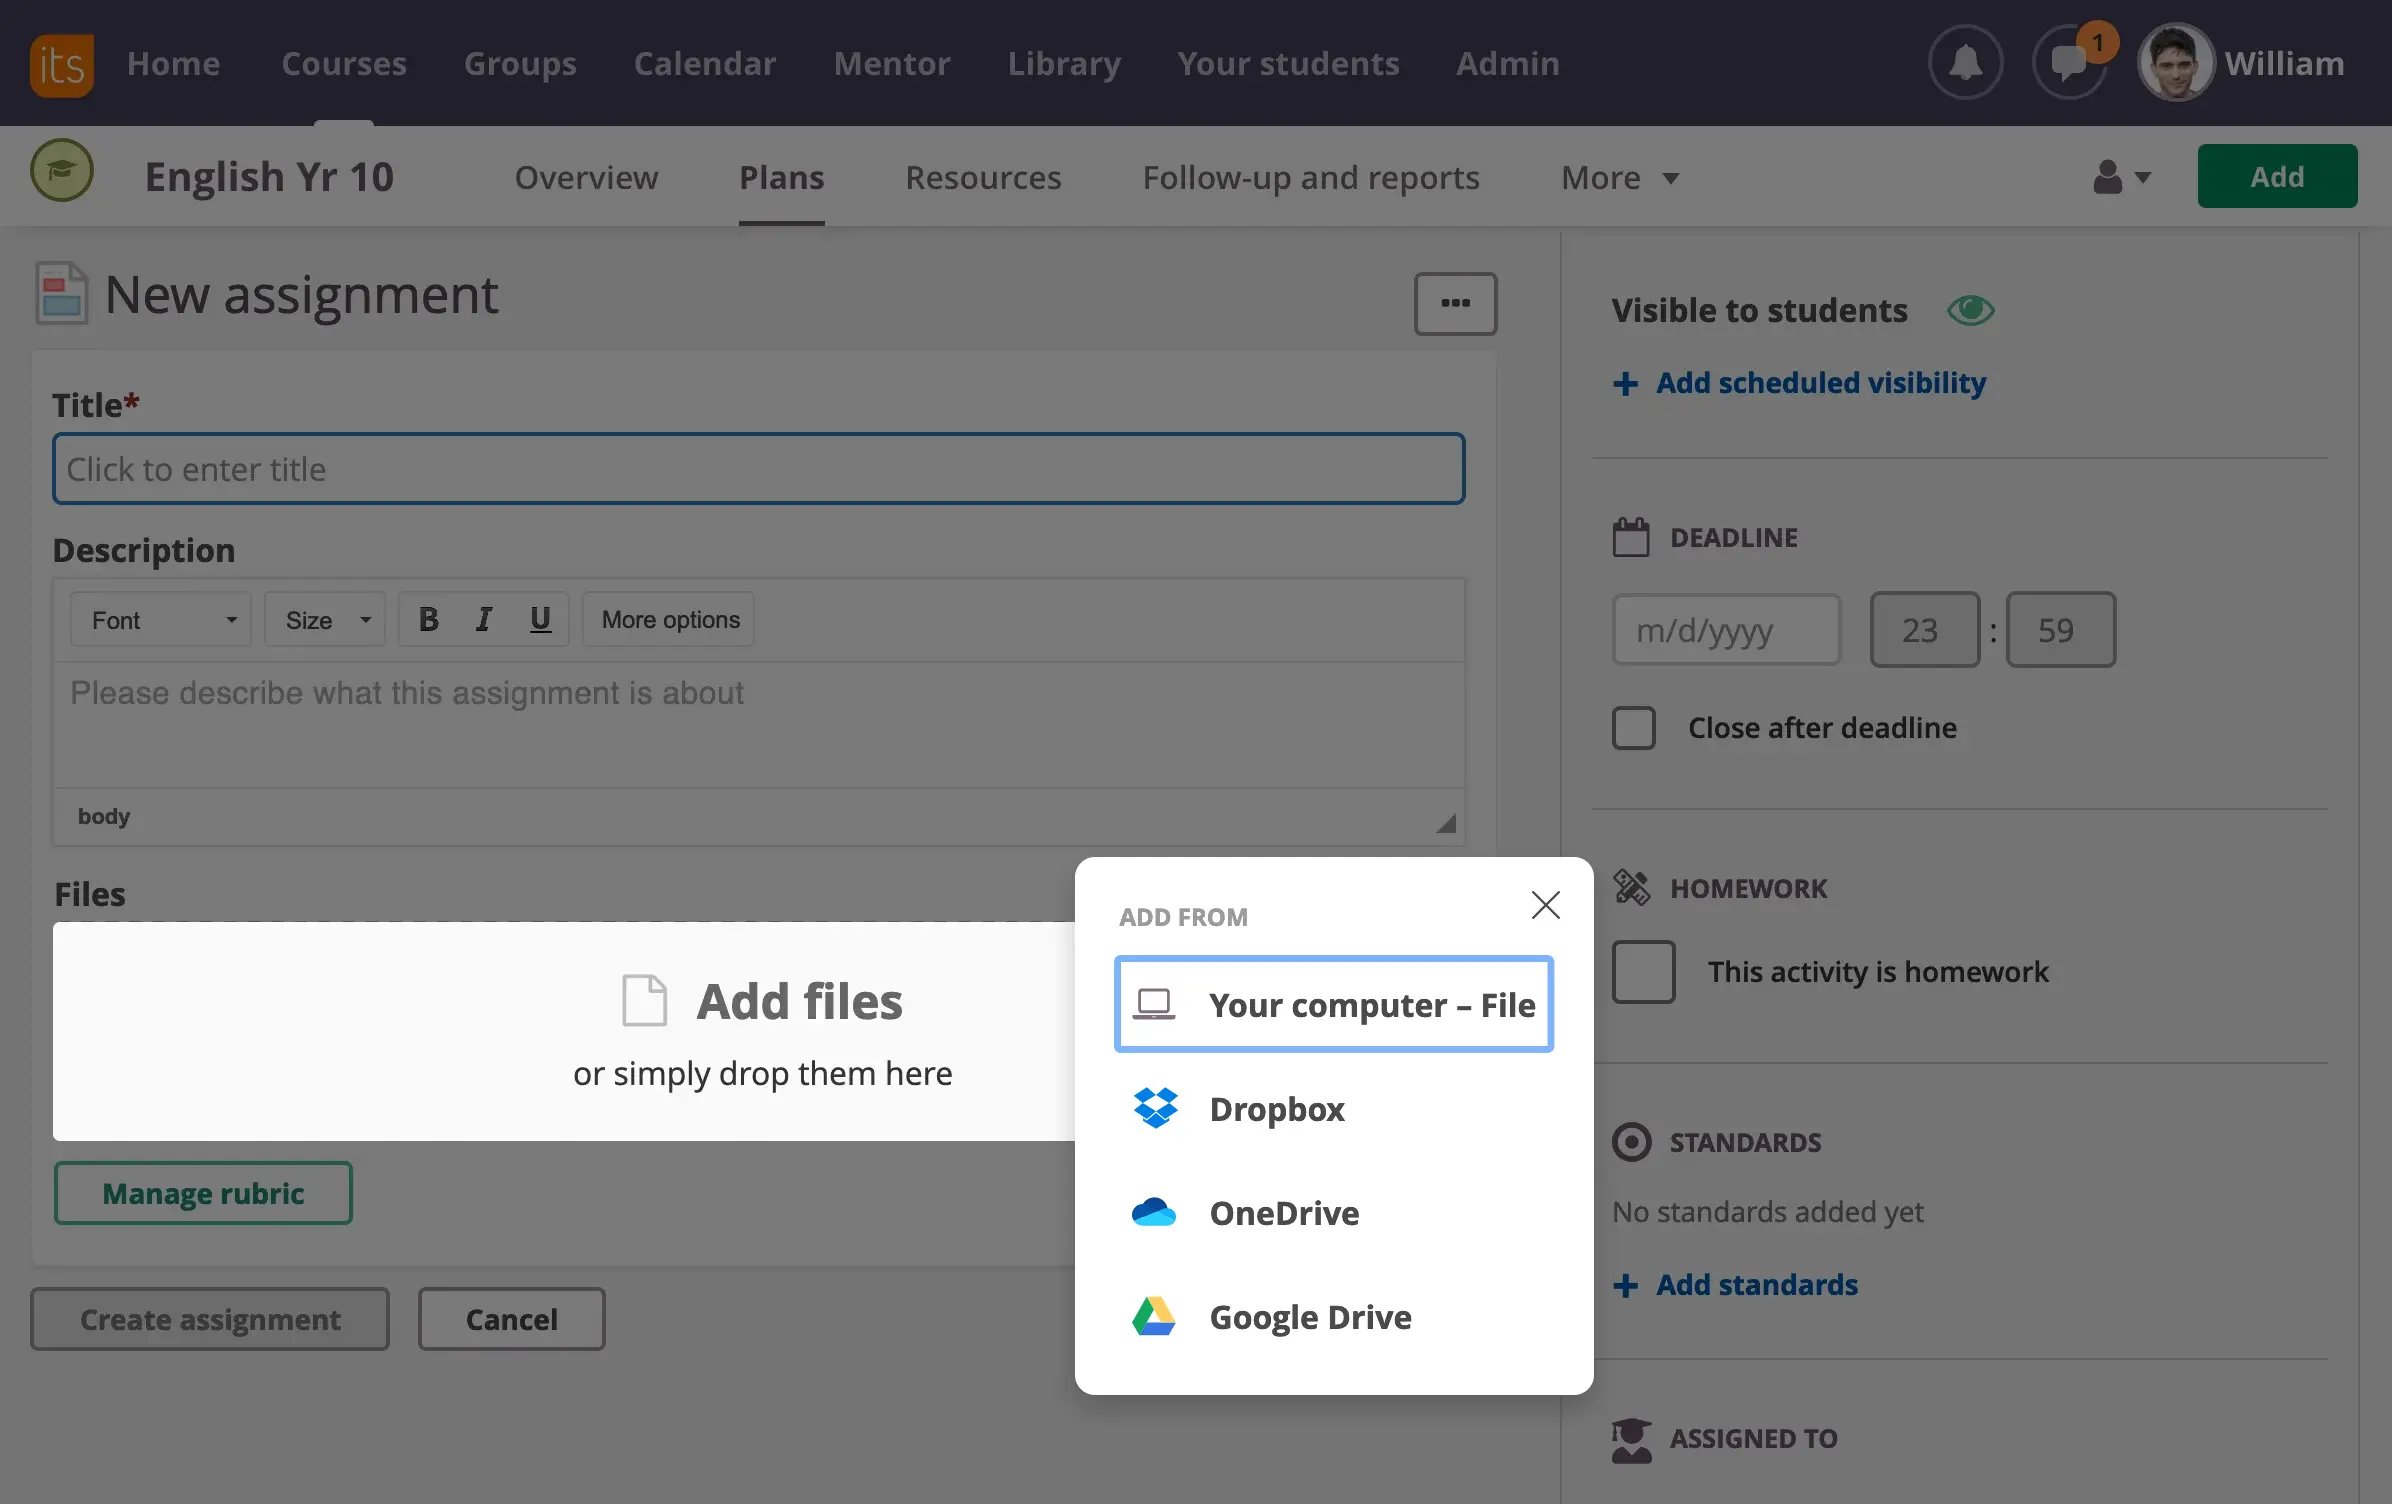Click the bold formatting icon

click(x=426, y=619)
